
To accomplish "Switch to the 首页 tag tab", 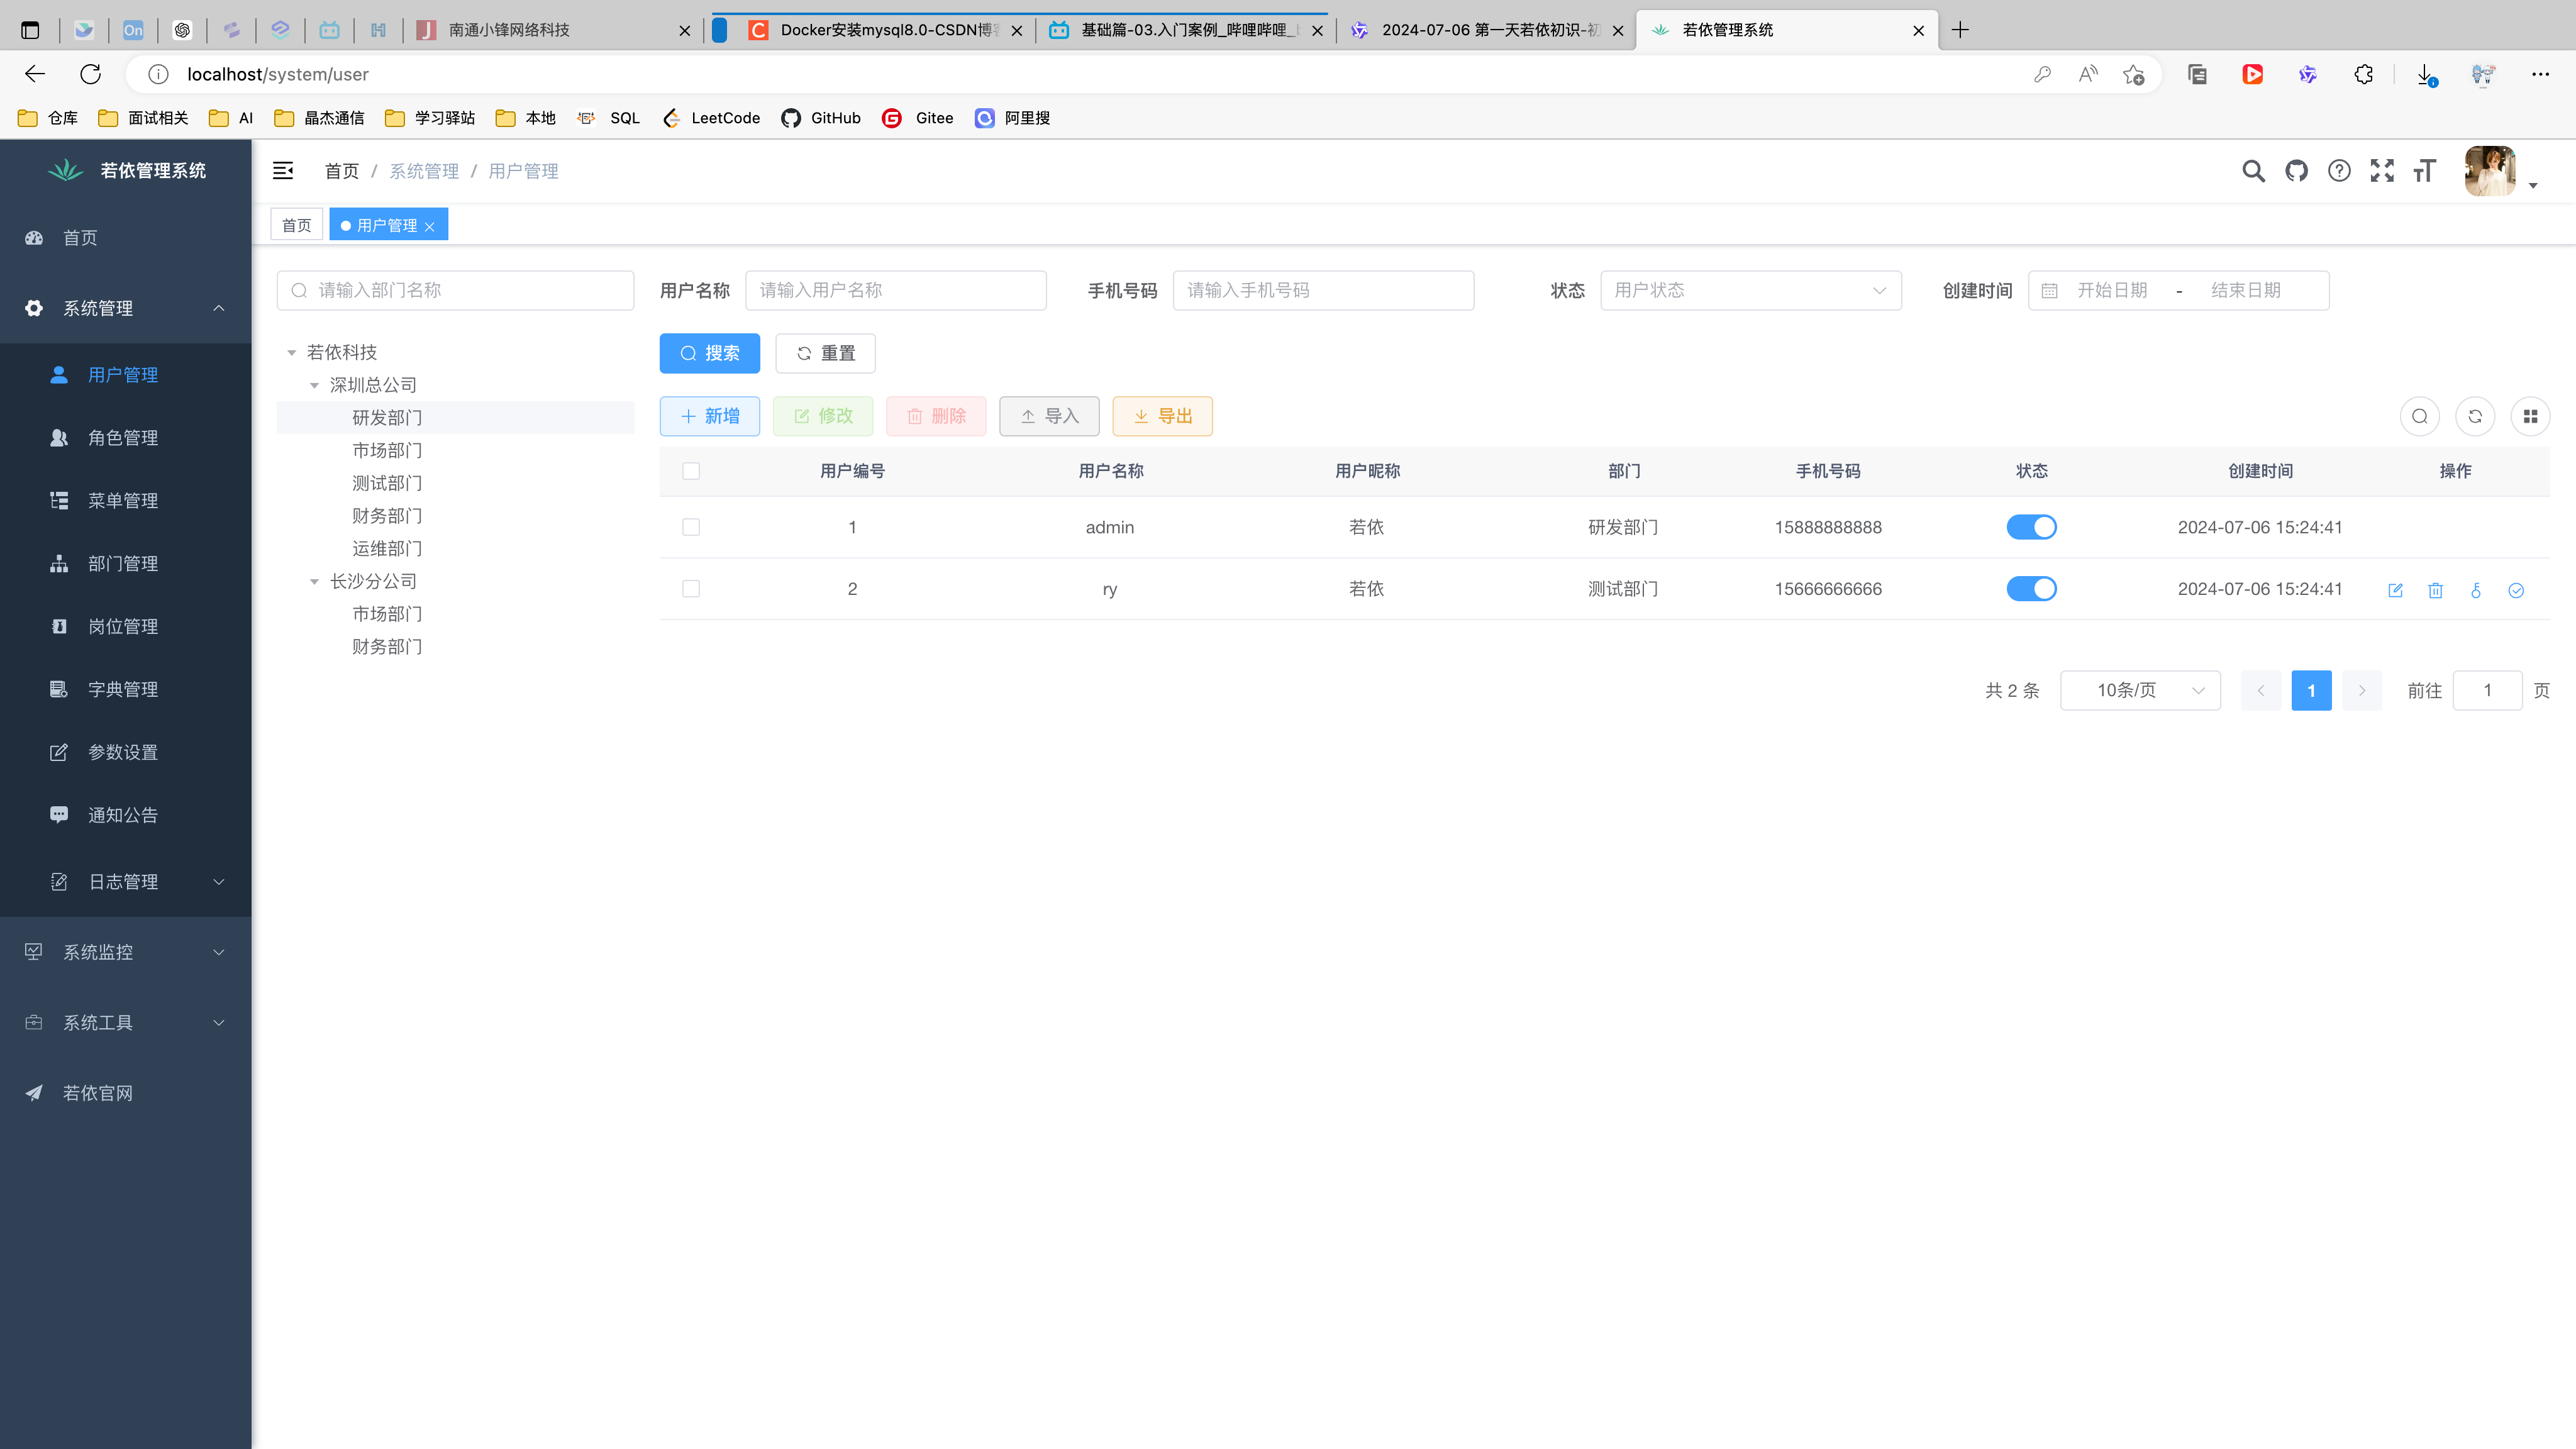I will click(x=296, y=225).
